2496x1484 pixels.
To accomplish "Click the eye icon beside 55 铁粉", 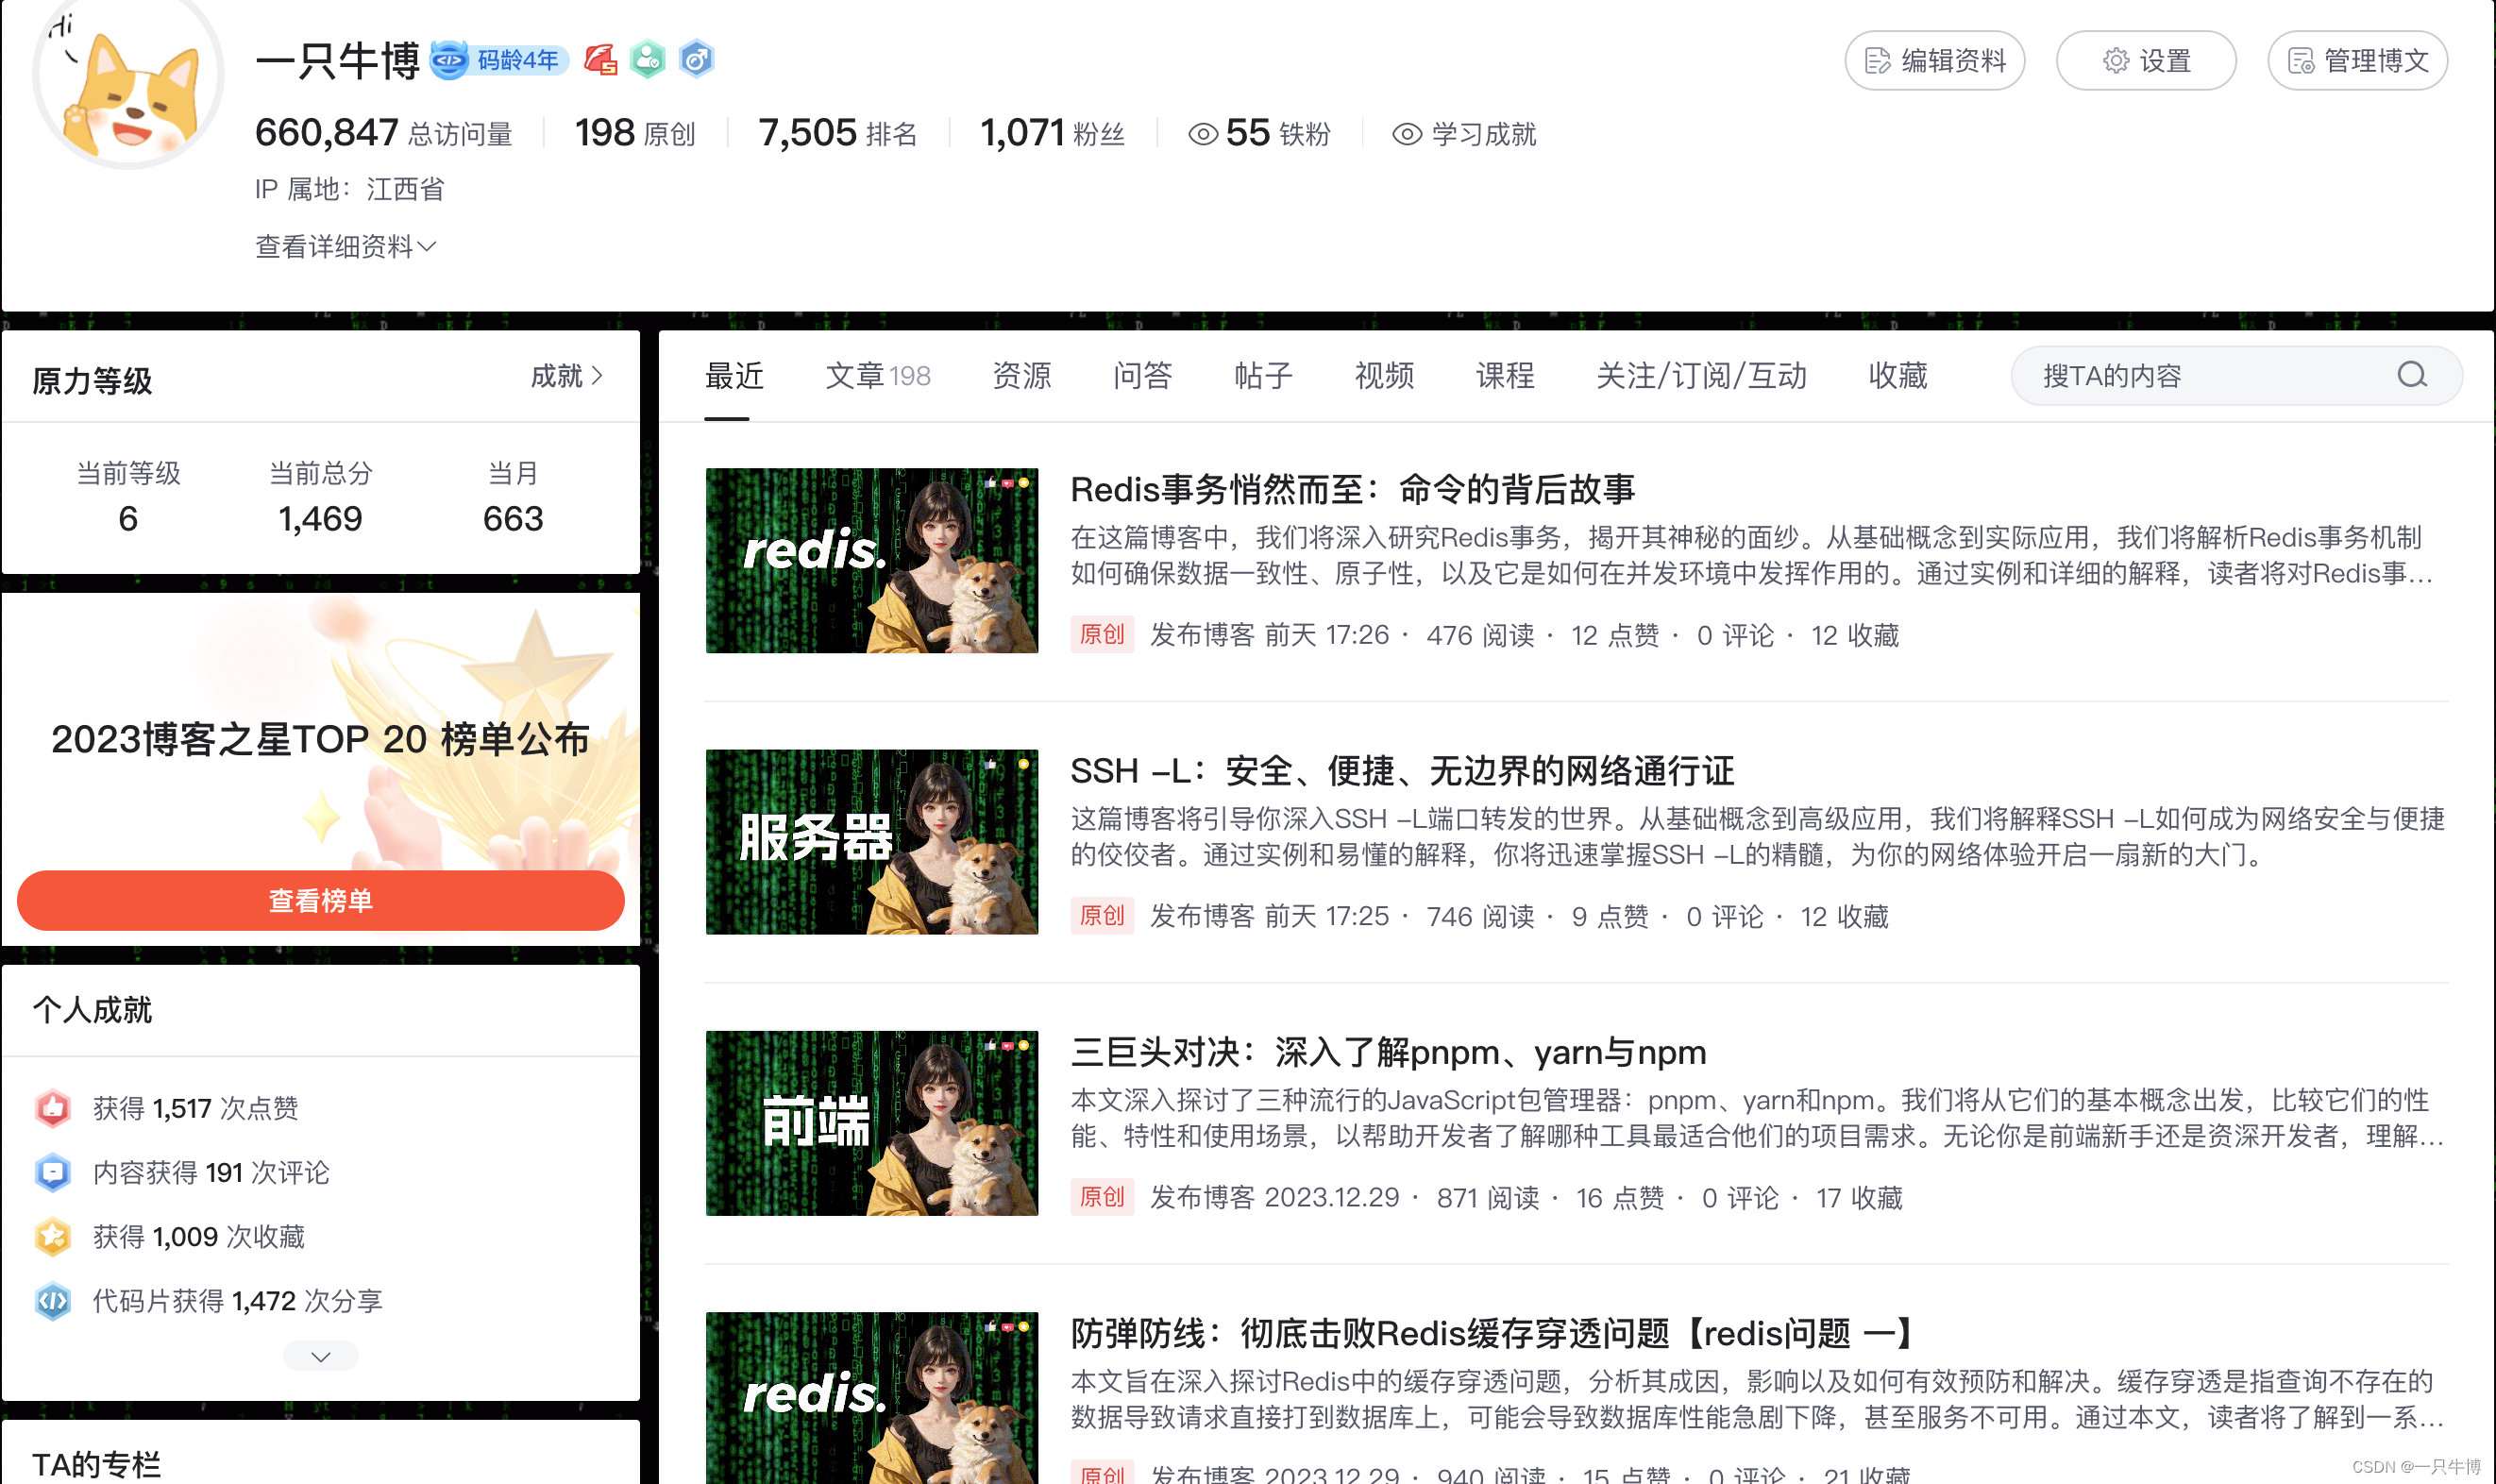I will (x=1202, y=134).
